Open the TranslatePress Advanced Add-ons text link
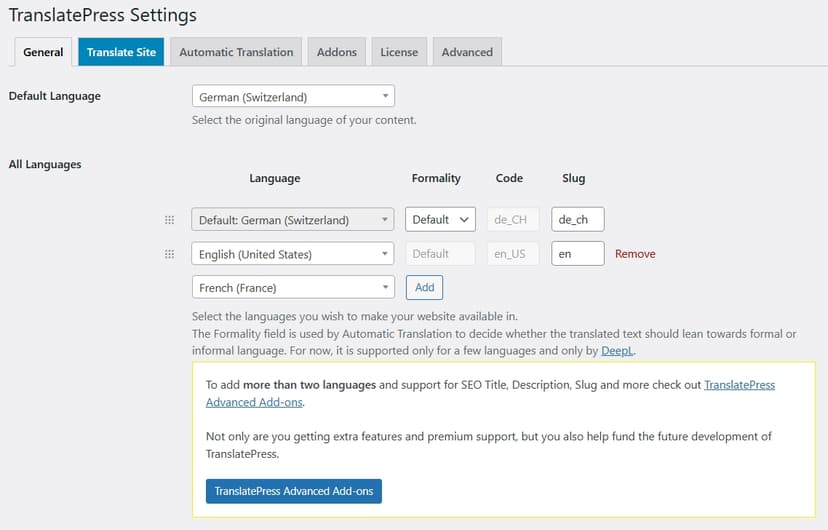Screen dimensions: 828x530 pyautogui.click(x=491, y=393)
